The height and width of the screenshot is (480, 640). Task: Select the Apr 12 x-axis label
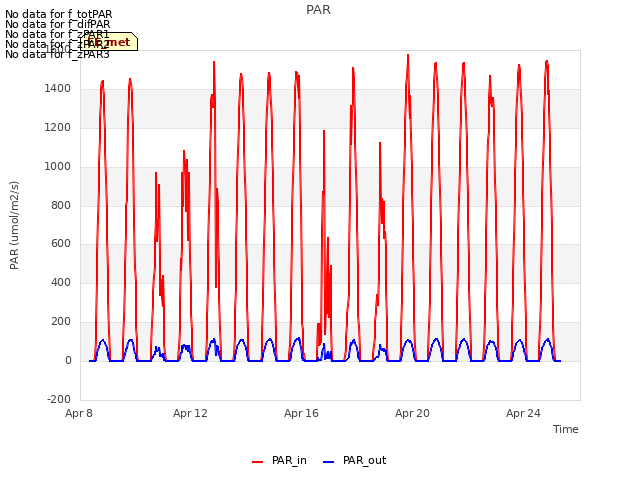pyautogui.click(x=190, y=413)
